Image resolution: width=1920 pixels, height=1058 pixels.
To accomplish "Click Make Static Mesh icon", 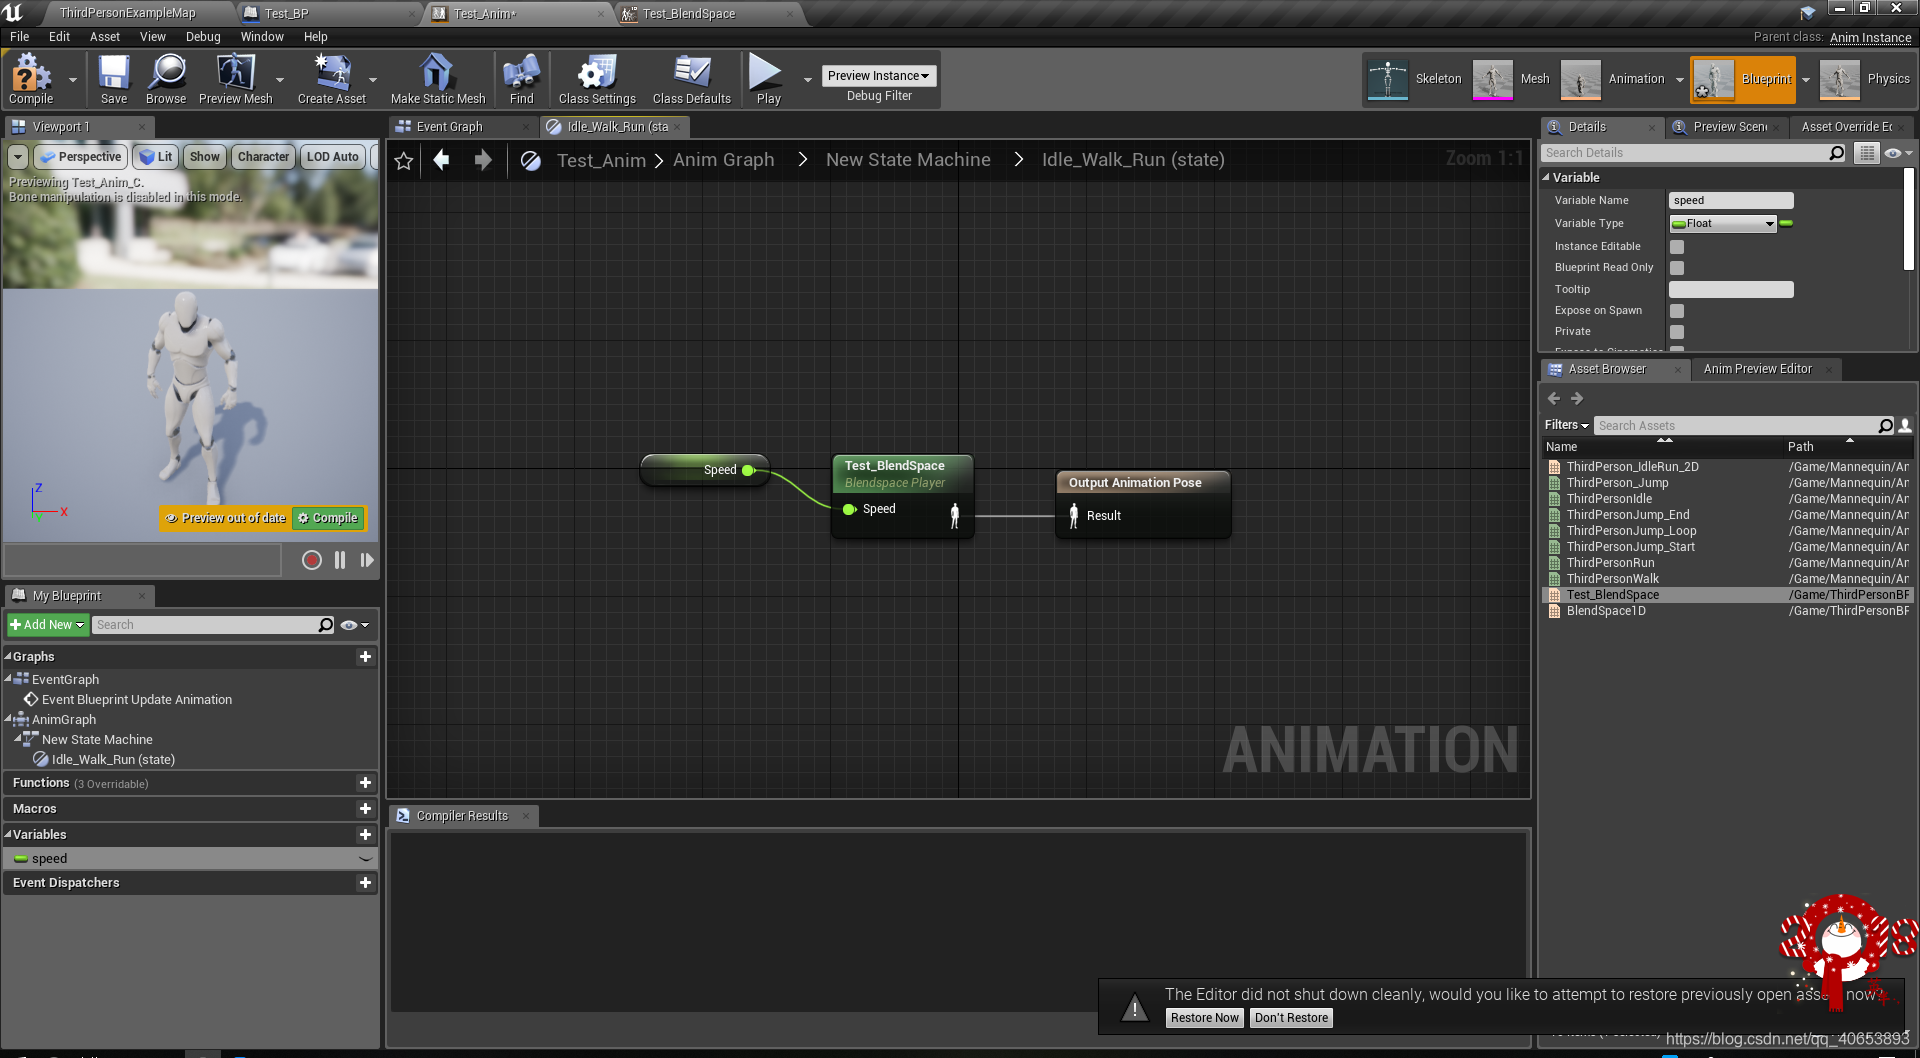I will point(437,78).
